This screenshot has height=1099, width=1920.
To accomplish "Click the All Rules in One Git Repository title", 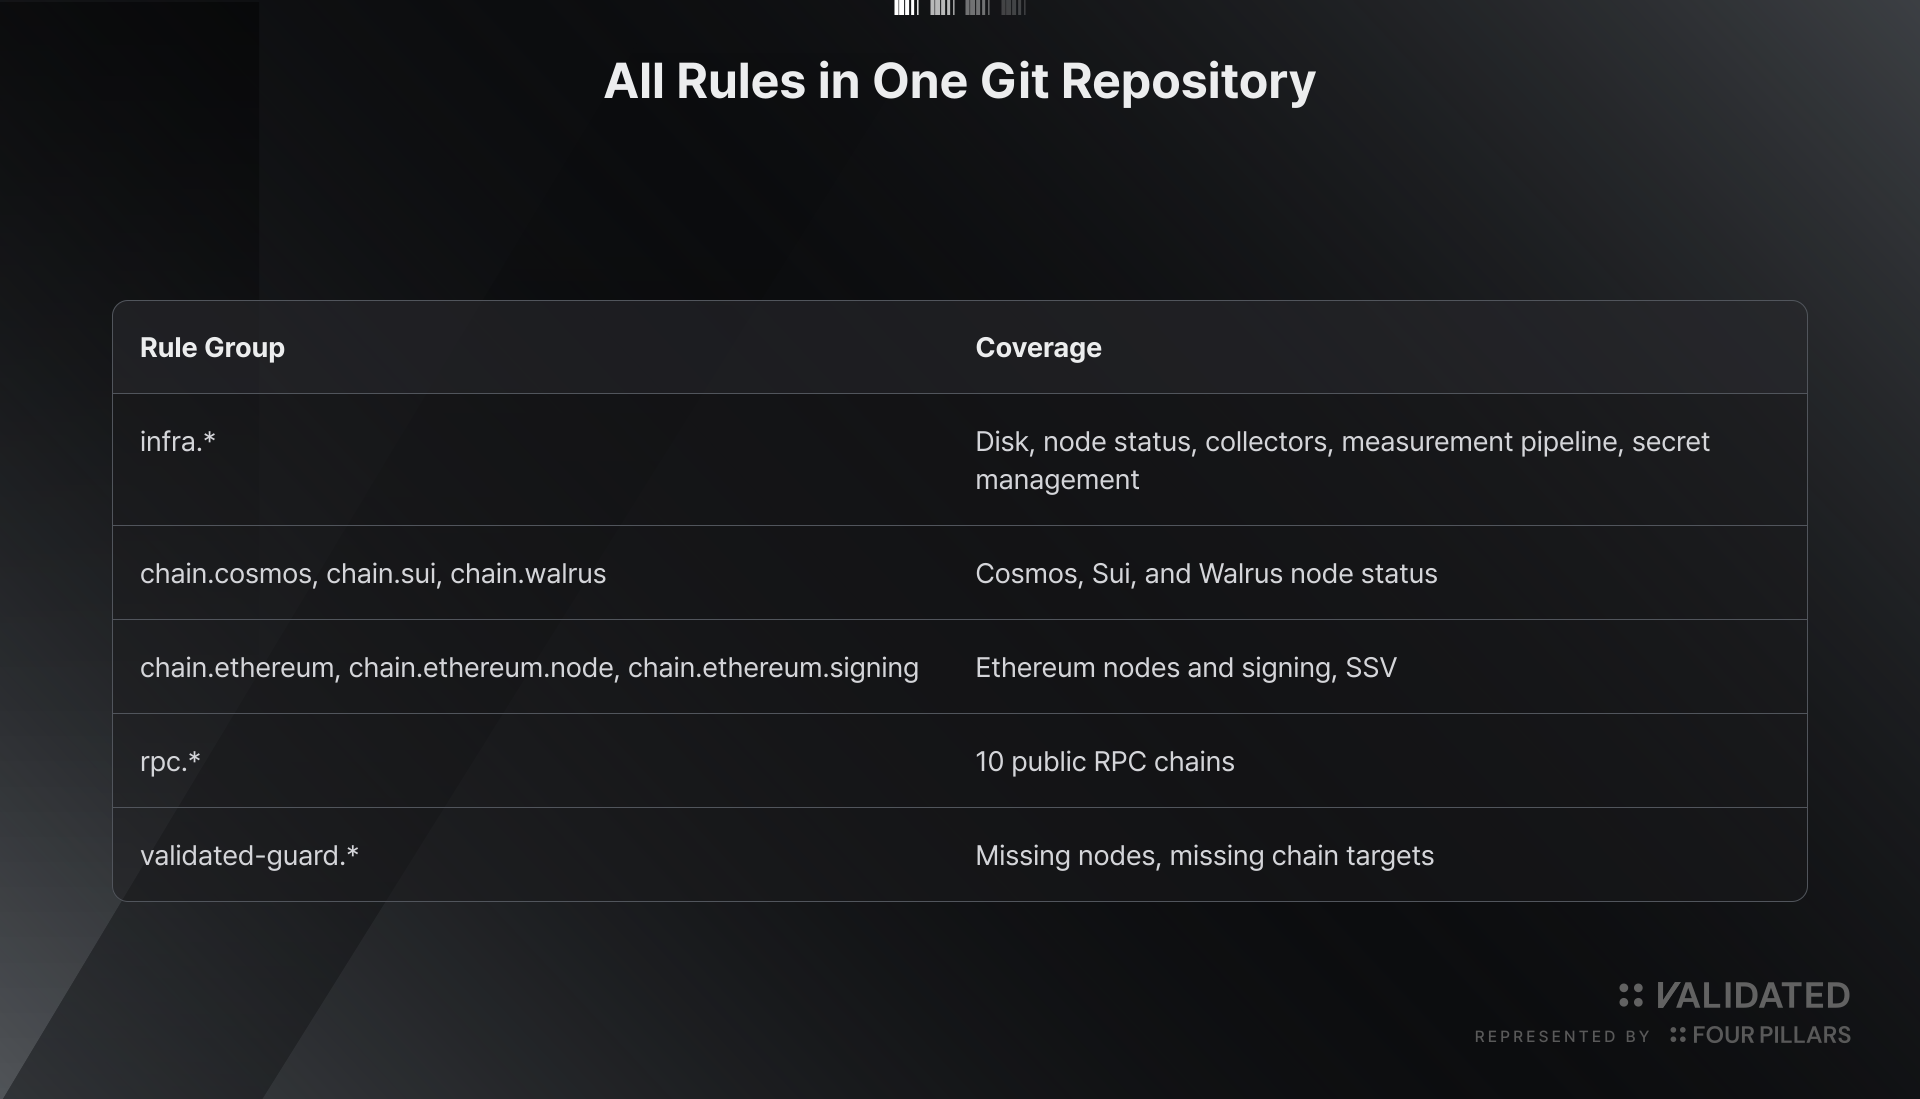I will [x=960, y=82].
